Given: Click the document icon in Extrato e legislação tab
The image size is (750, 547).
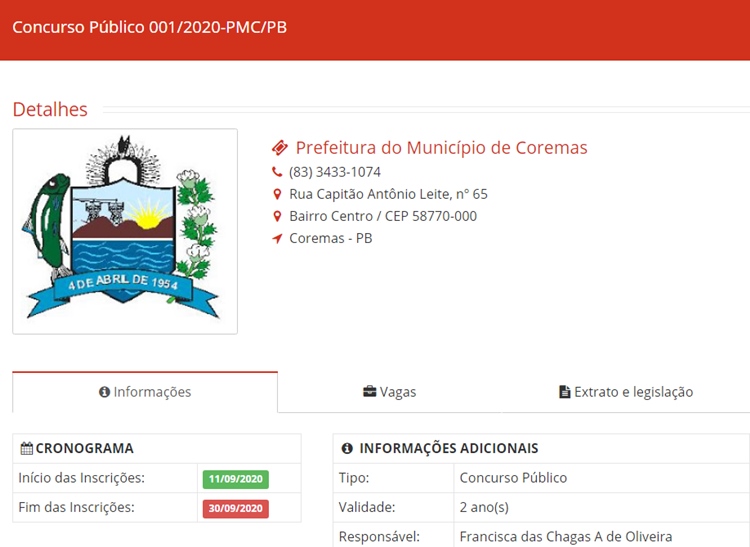Looking at the screenshot, I should pyautogui.click(x=564, y=392).
